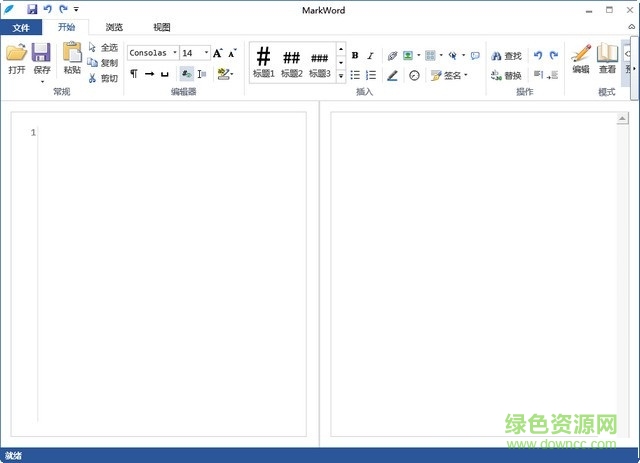
Task: Insert a 标题2 heading
Action: pos(291,61)
